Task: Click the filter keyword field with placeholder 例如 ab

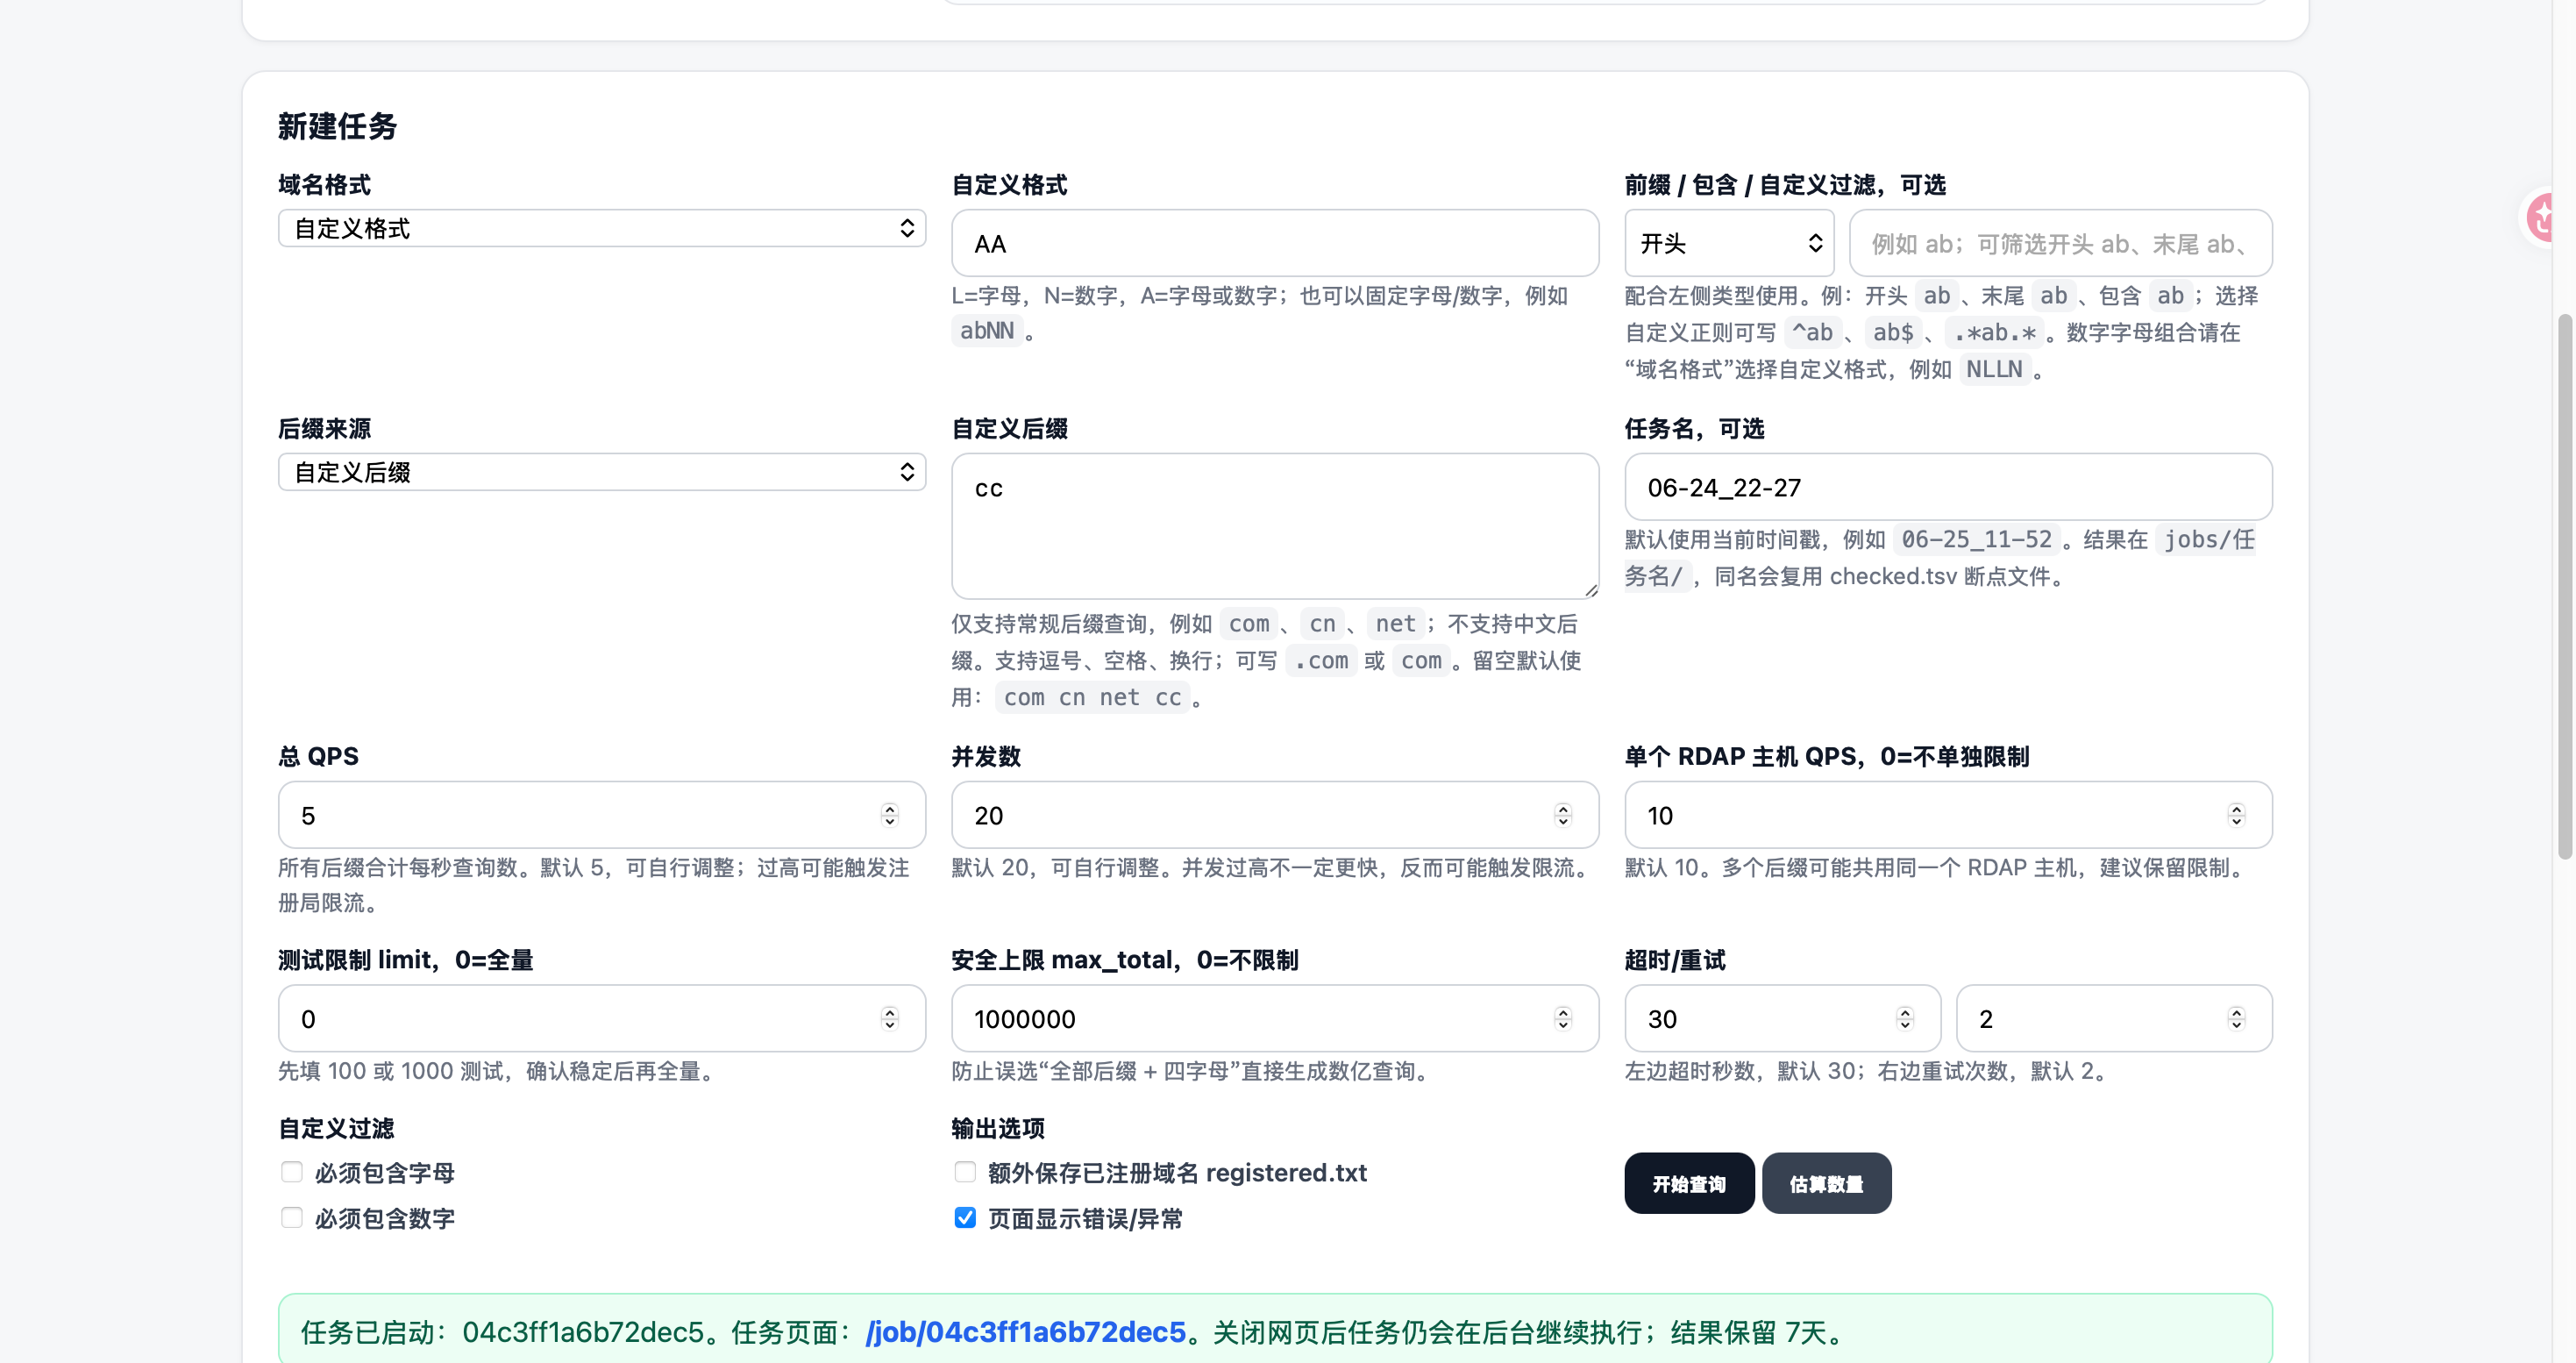Action: click(x=2060, y=243)
